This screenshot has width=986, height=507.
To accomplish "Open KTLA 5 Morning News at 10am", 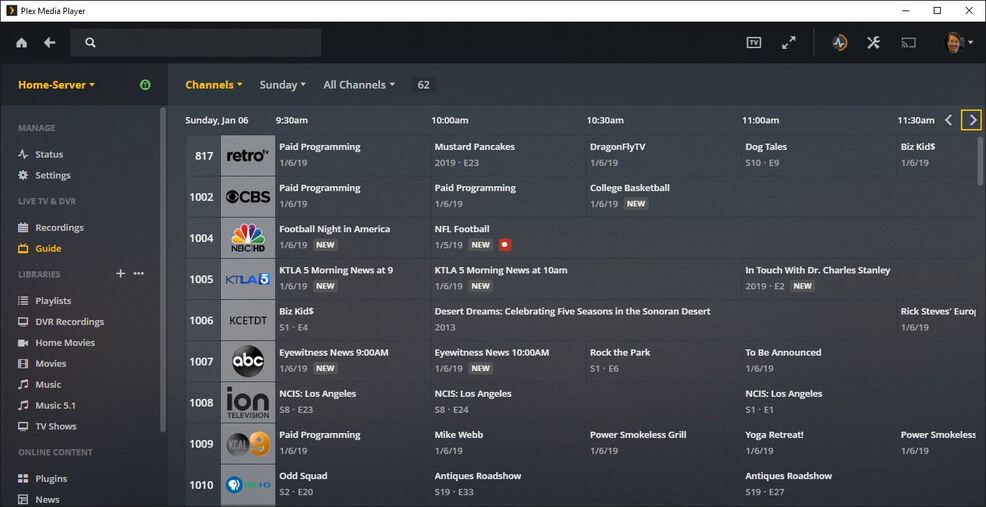I will click(586, 279).
